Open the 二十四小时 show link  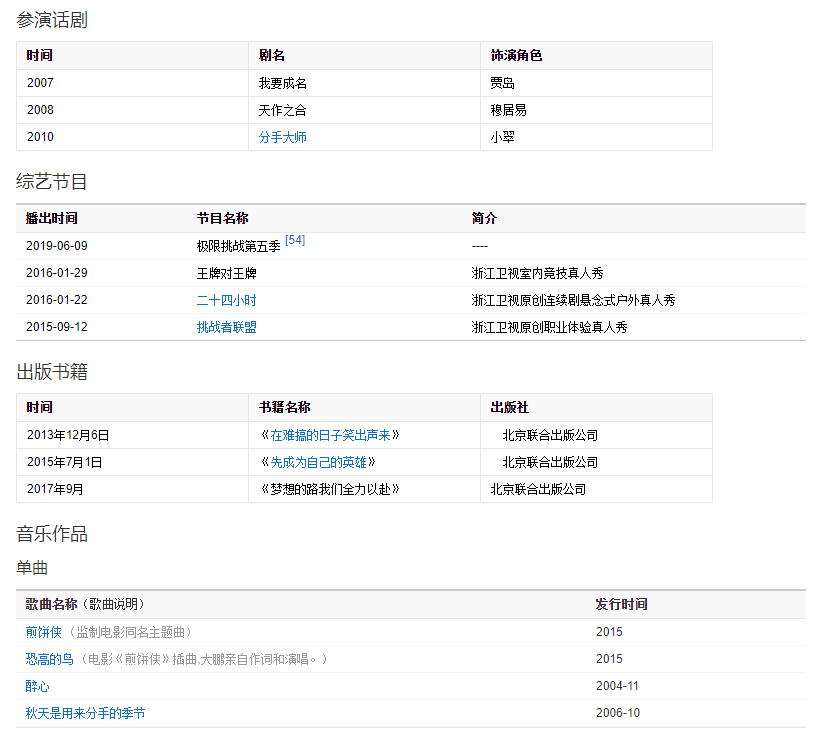[226, 300]
